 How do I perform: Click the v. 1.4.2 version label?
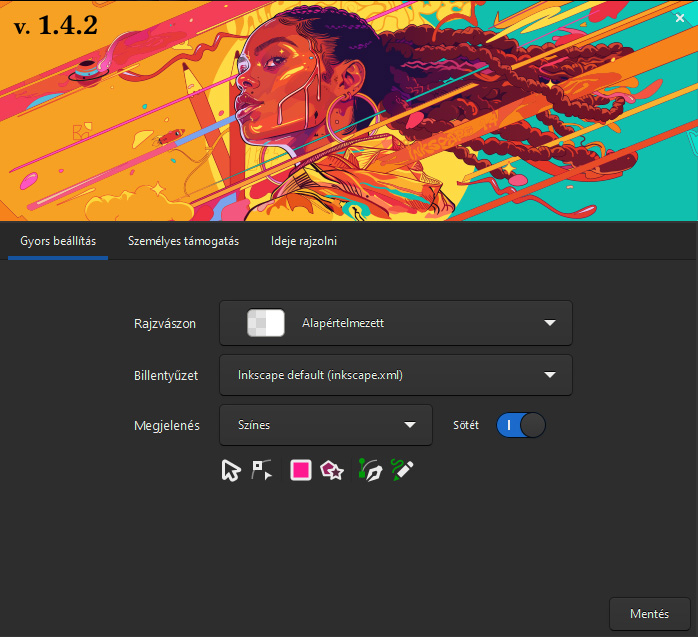56,25
